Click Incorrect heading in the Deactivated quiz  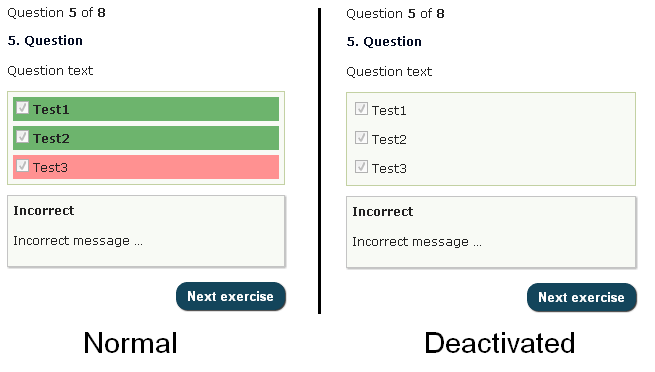coord(383,212)
